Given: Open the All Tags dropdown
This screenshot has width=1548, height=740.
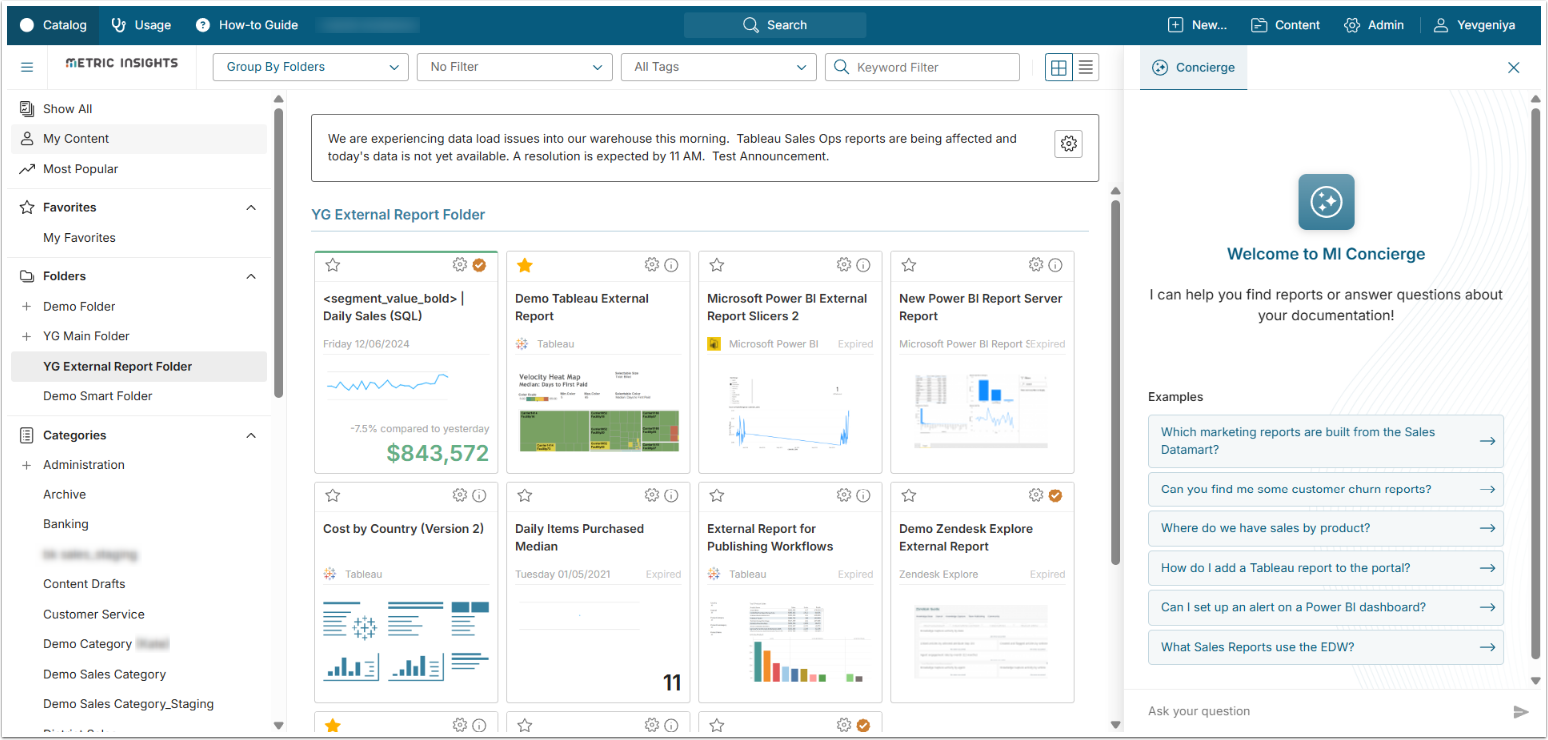Looking at the screenshot, I should click(719, 67).
